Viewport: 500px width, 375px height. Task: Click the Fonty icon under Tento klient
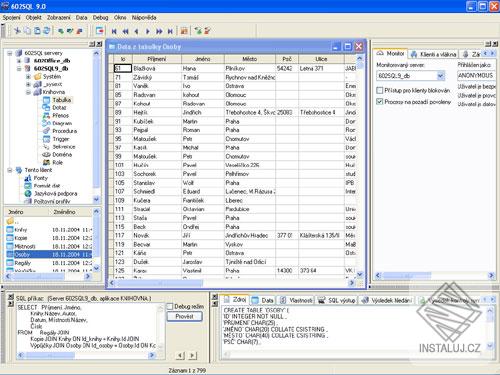pyautogui.click(x=28, y=178)
